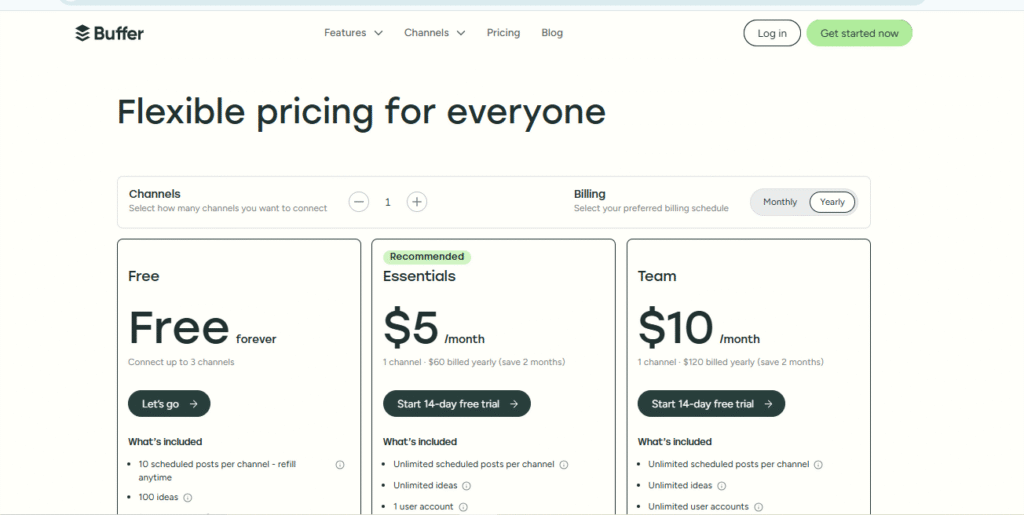Expand the Channels navigation chevron
The height and width of the screenshot is (515, 1024).
pos(460,33)
